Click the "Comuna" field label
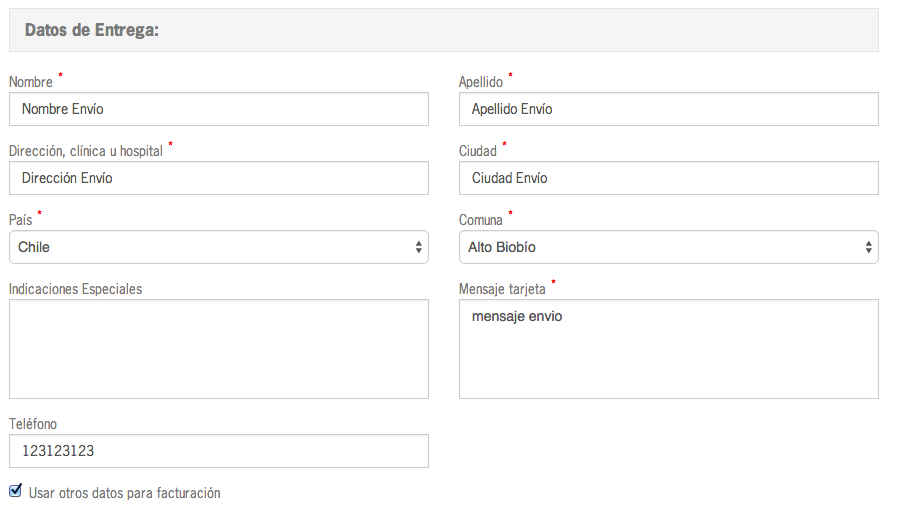Image resolution: width=914 pixels, height=519 pixels. [480, 220]
